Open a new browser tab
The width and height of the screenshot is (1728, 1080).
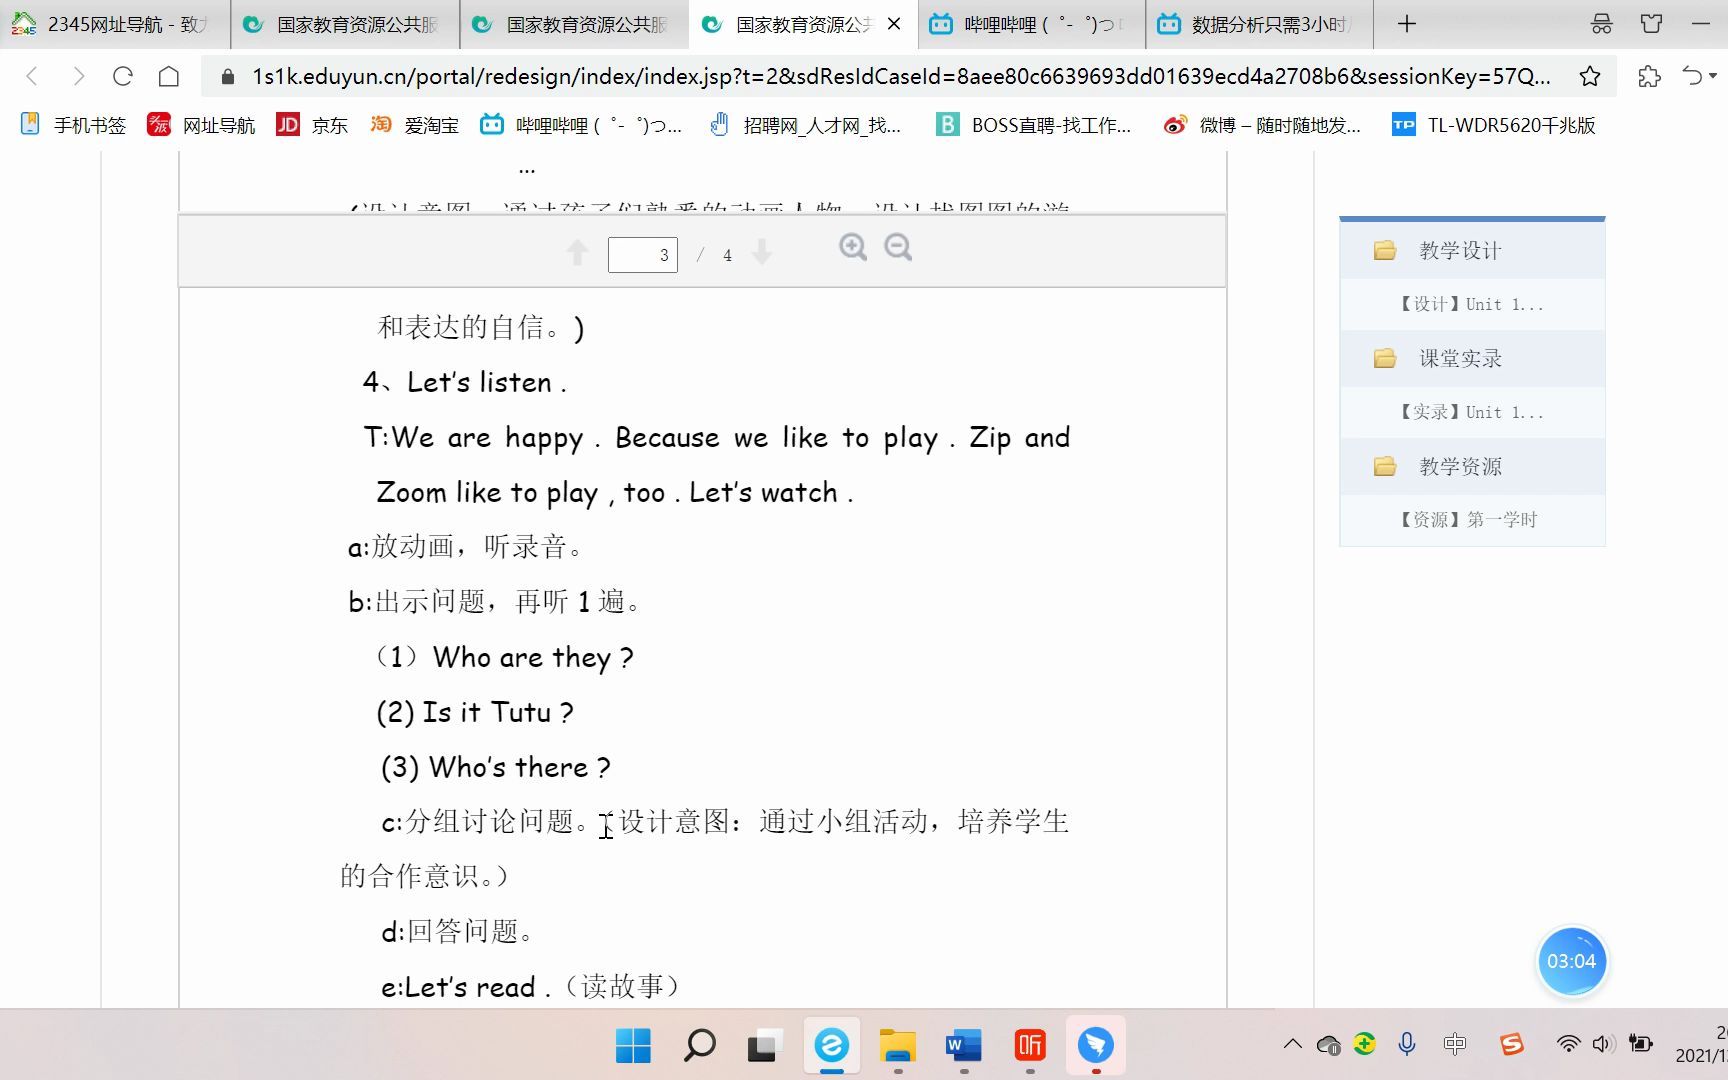point(1407,24)
